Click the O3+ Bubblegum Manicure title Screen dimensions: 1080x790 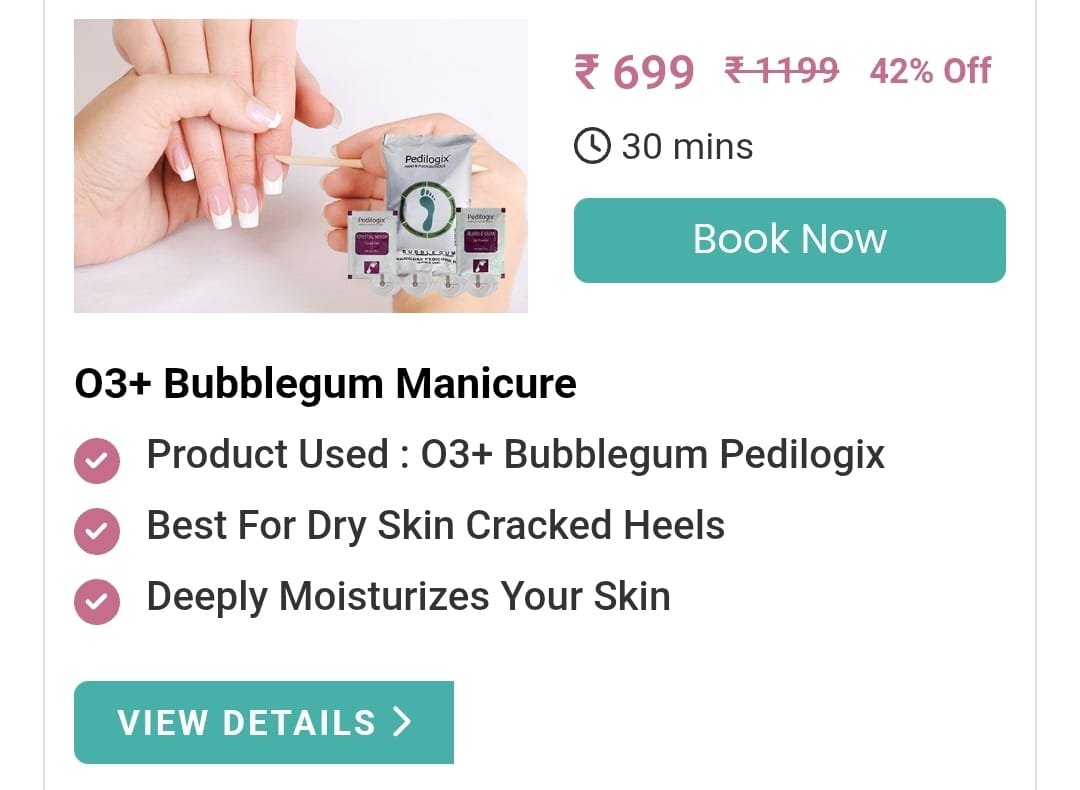click(325, 384)
